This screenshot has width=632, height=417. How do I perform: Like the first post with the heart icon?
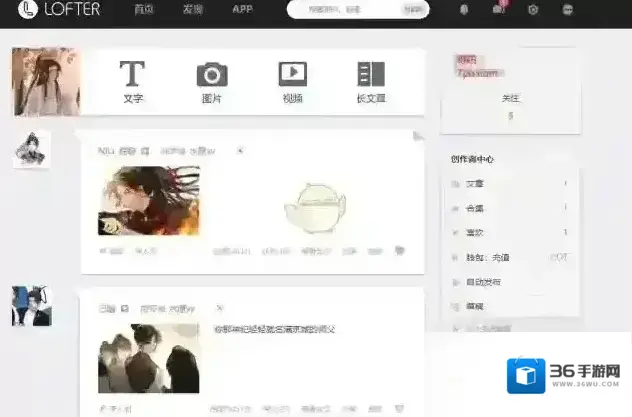tap(399, 251)
